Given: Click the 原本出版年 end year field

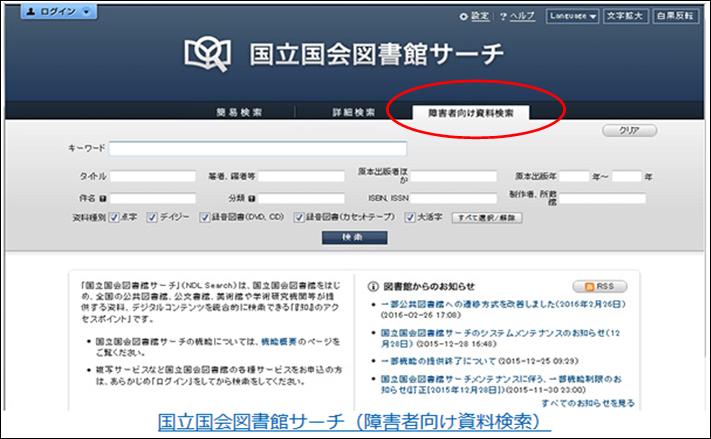Looking at the screenshot, I should tap(627, 176).
